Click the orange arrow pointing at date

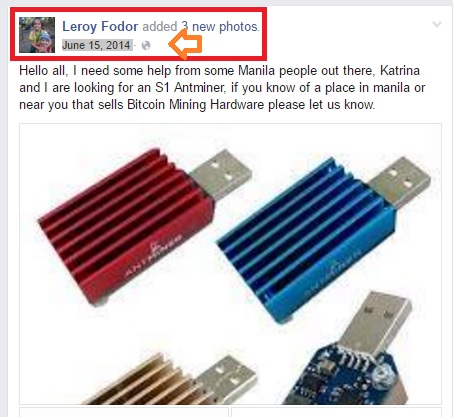[186, 44]
